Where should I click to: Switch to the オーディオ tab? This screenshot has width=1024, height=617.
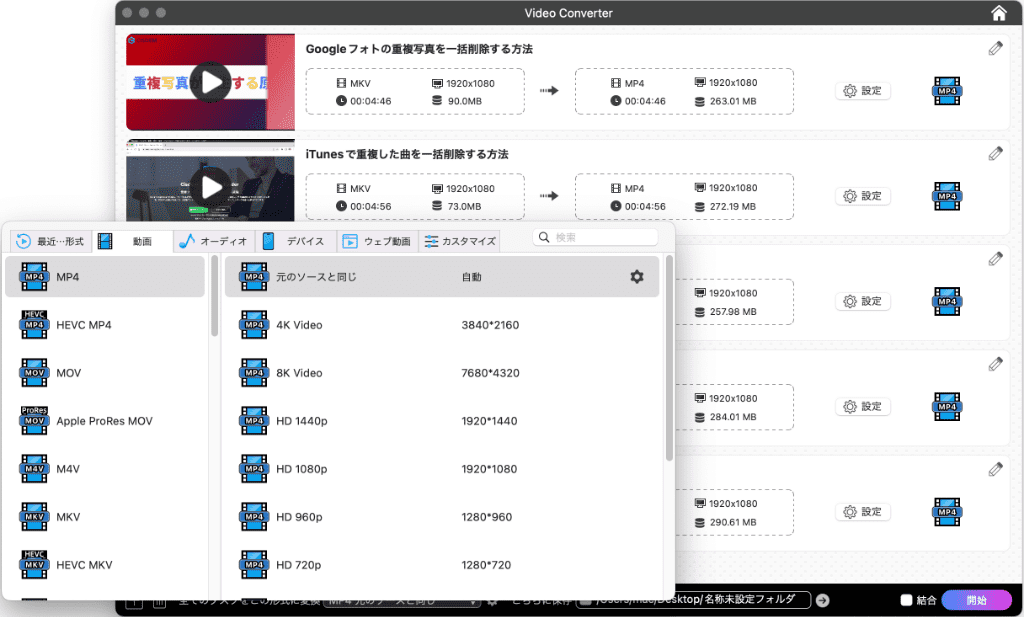[x=213, y=241]
